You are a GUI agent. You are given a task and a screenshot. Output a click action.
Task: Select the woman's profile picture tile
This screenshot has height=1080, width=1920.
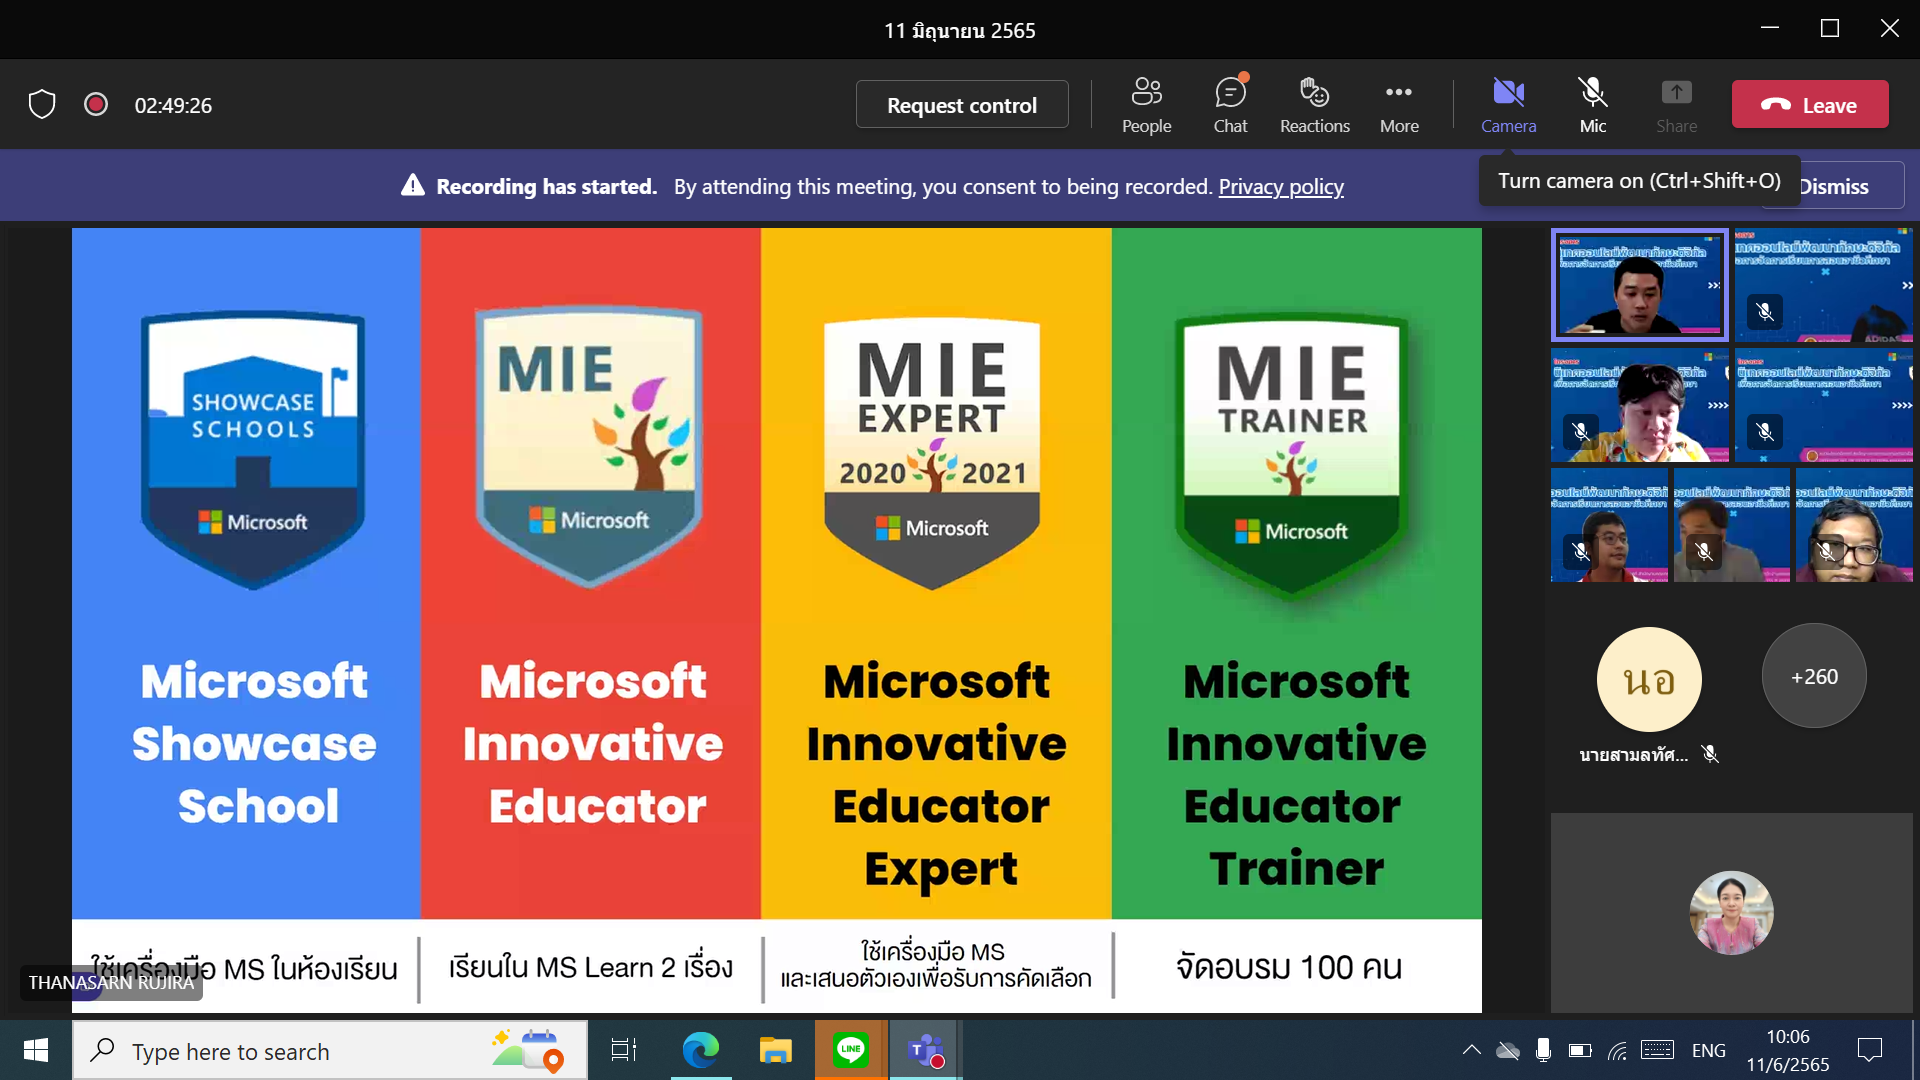(1731, 912)
